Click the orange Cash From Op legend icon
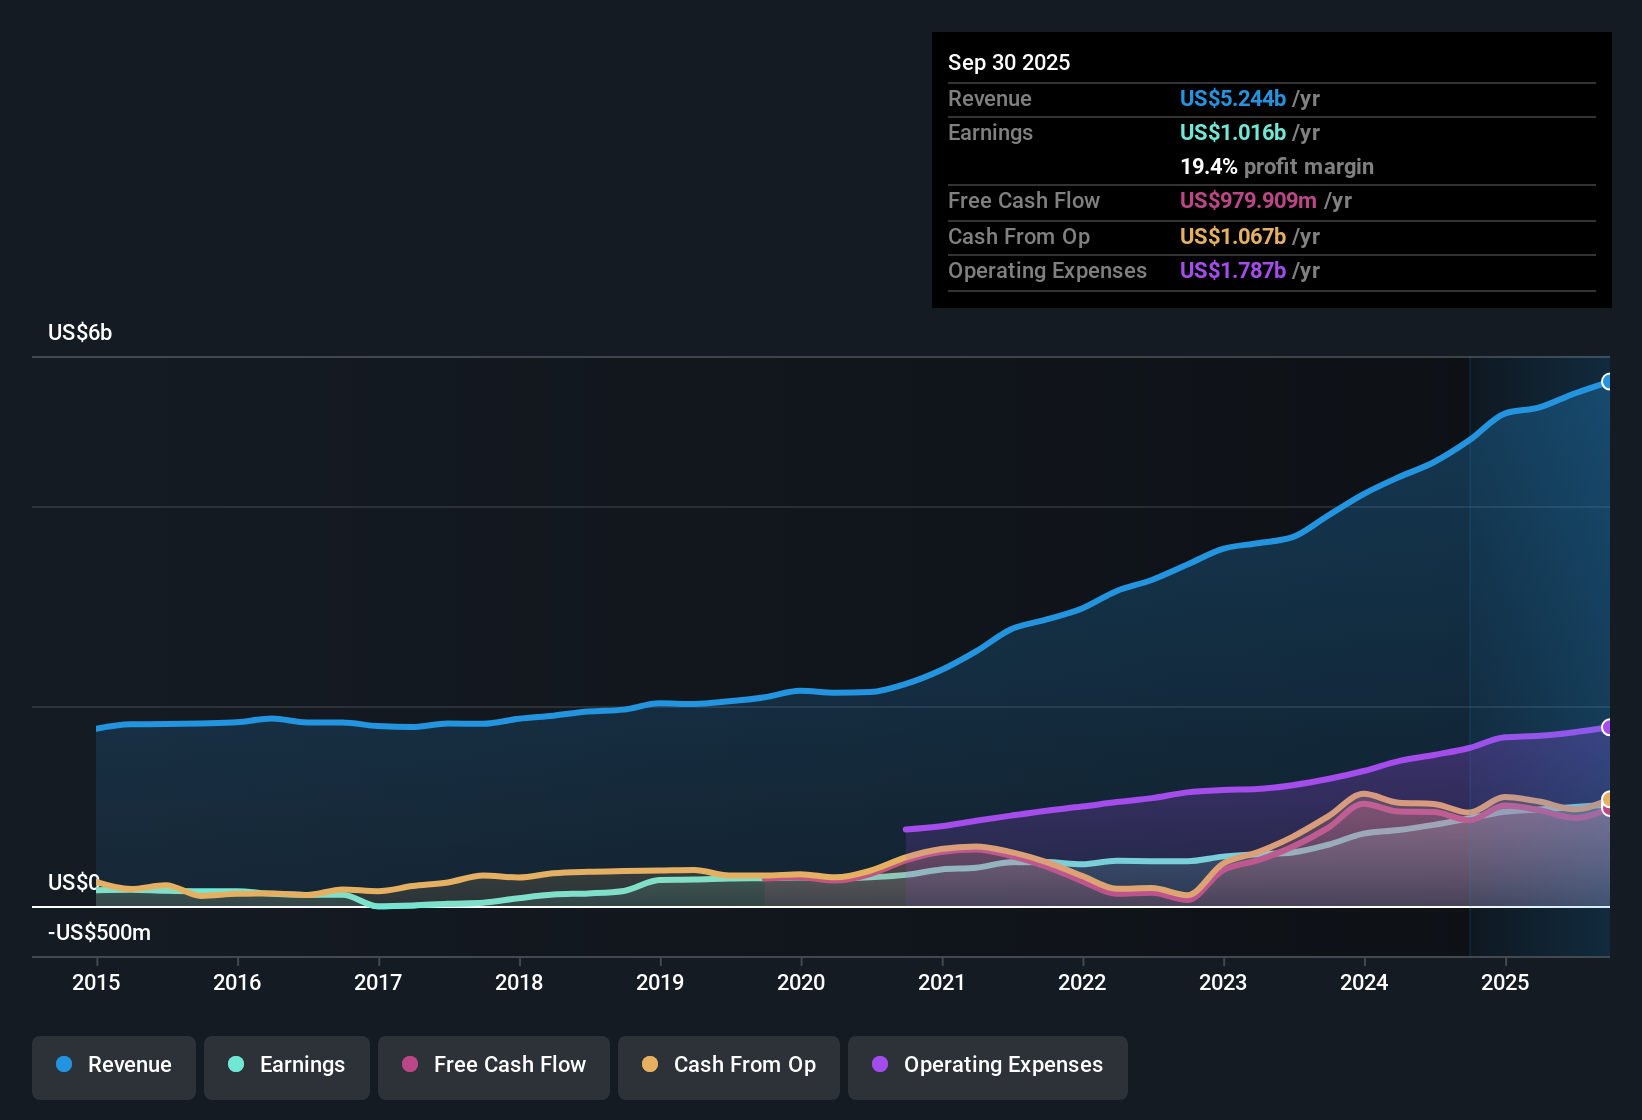Screen dimensions: 1642x1120 (649, 1065)
